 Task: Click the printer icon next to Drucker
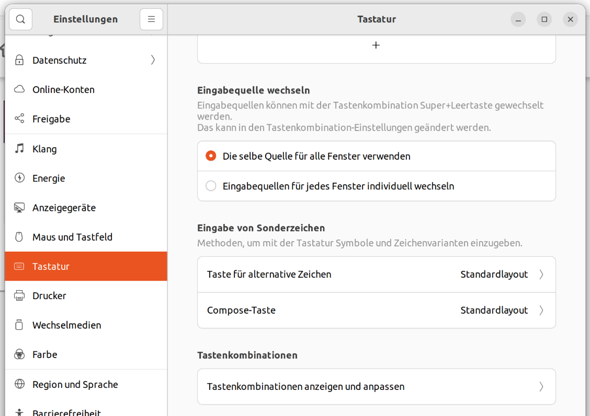click(x=19, y=296)
